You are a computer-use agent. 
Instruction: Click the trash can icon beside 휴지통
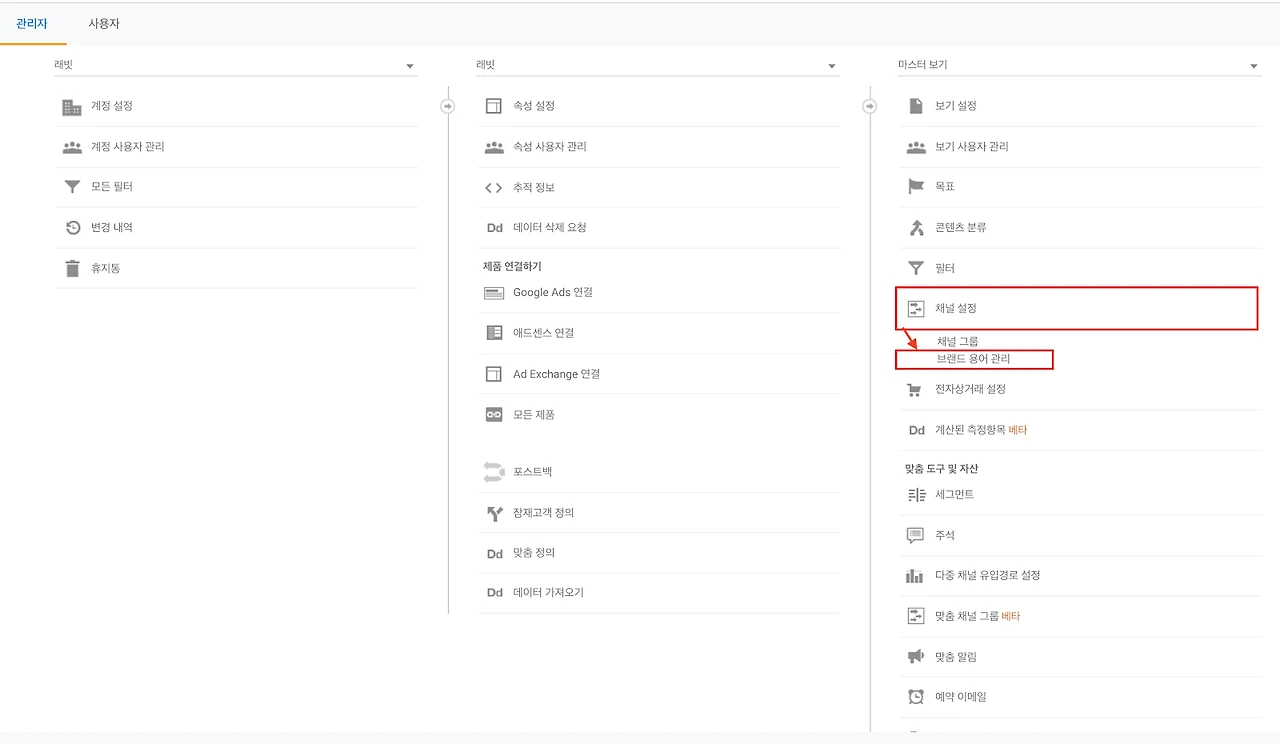[x=72, y=268]
